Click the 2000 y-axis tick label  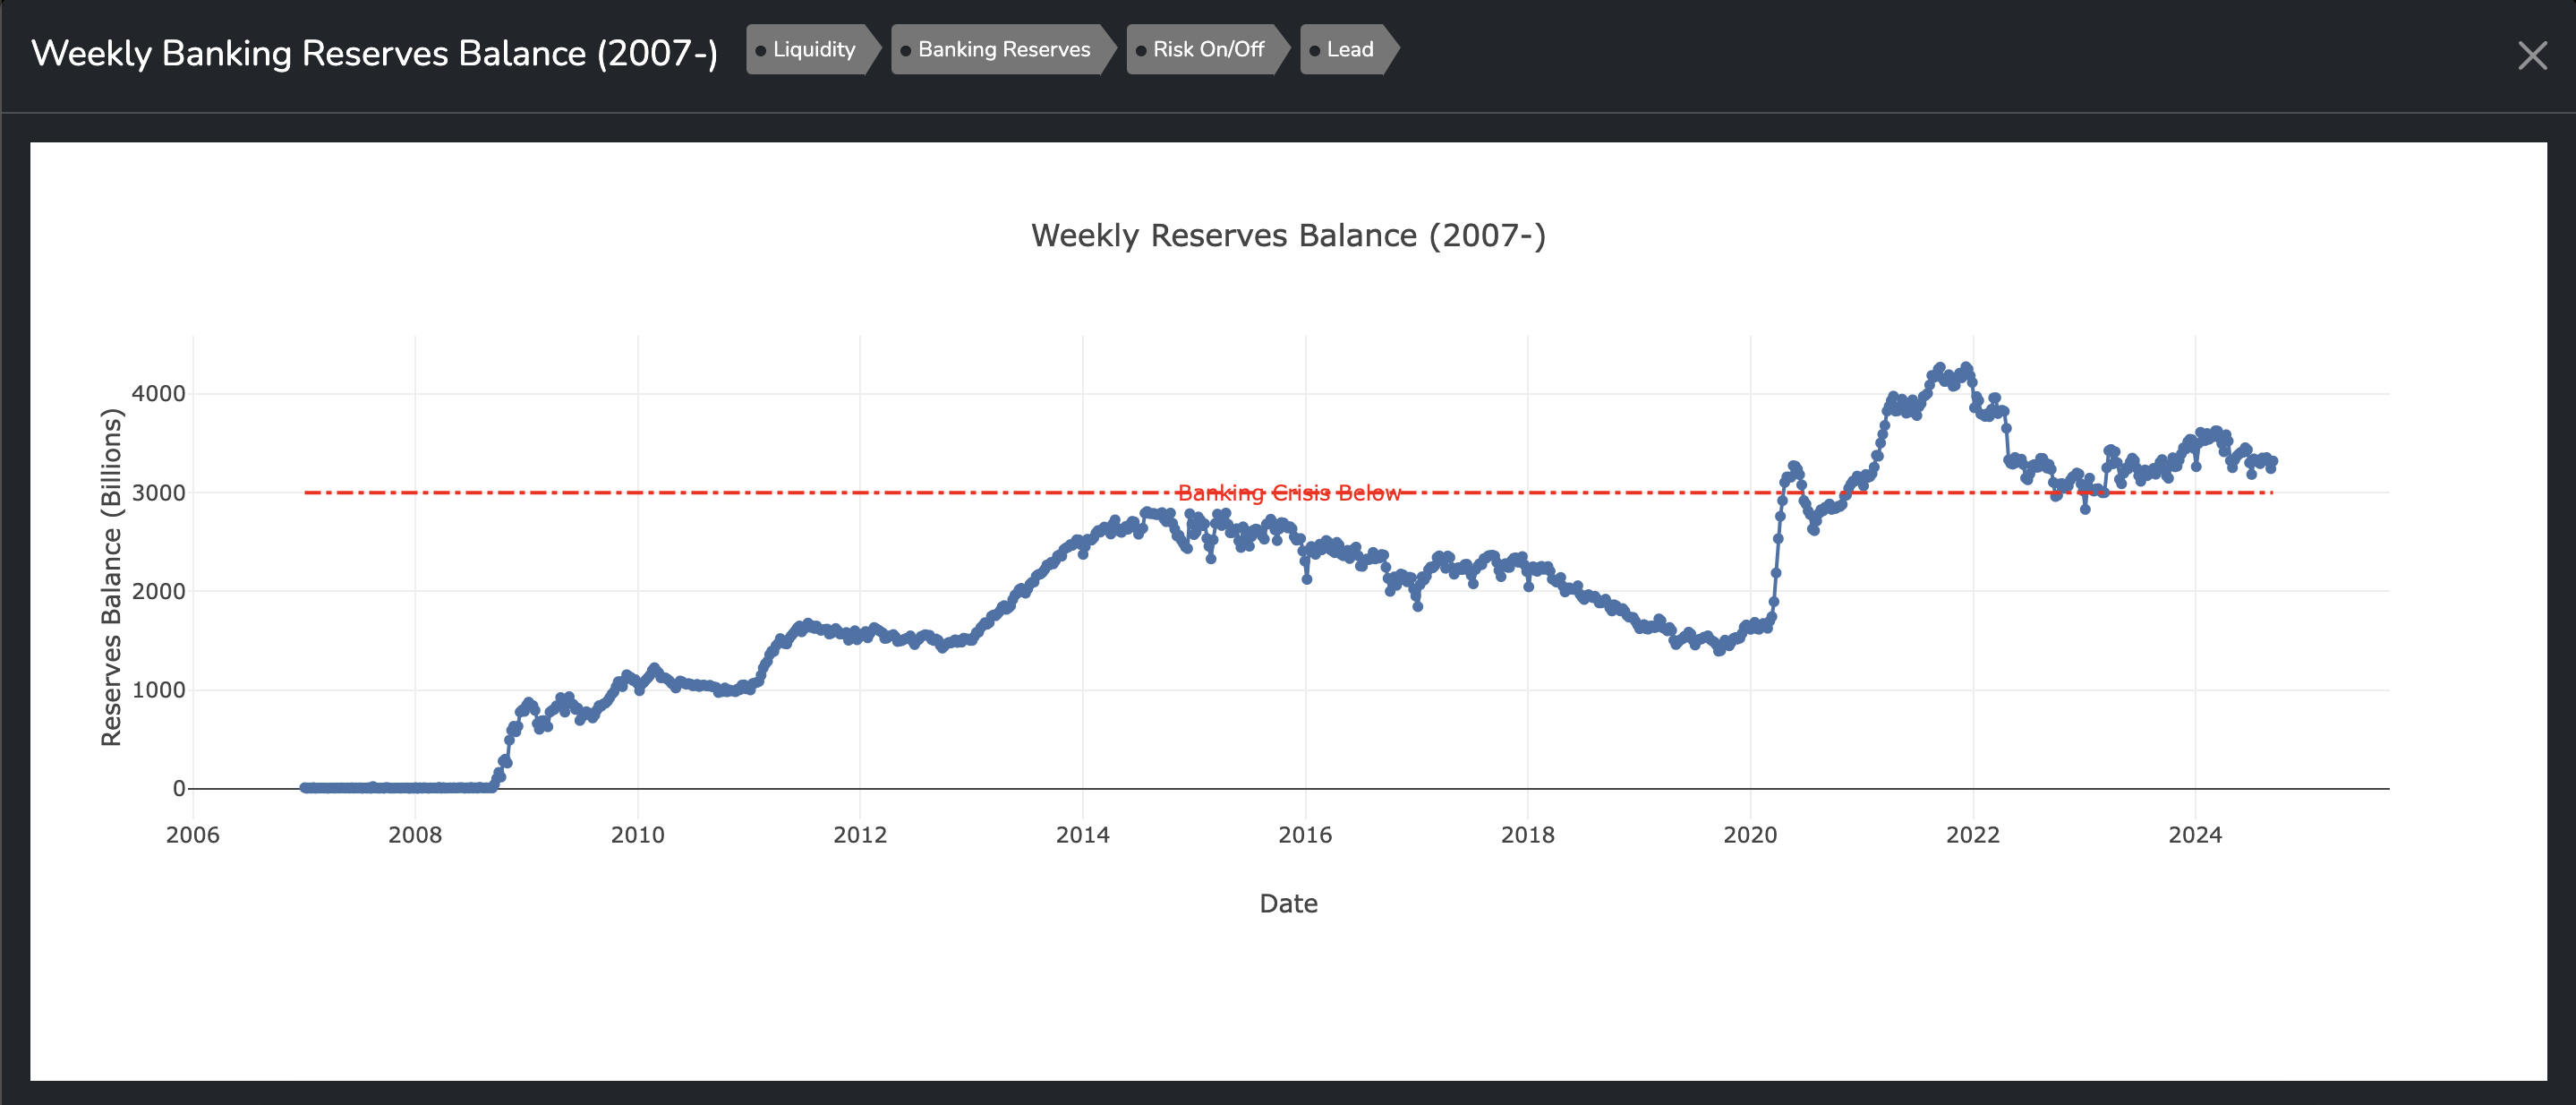pyautogui.click(x=158, y=591)
